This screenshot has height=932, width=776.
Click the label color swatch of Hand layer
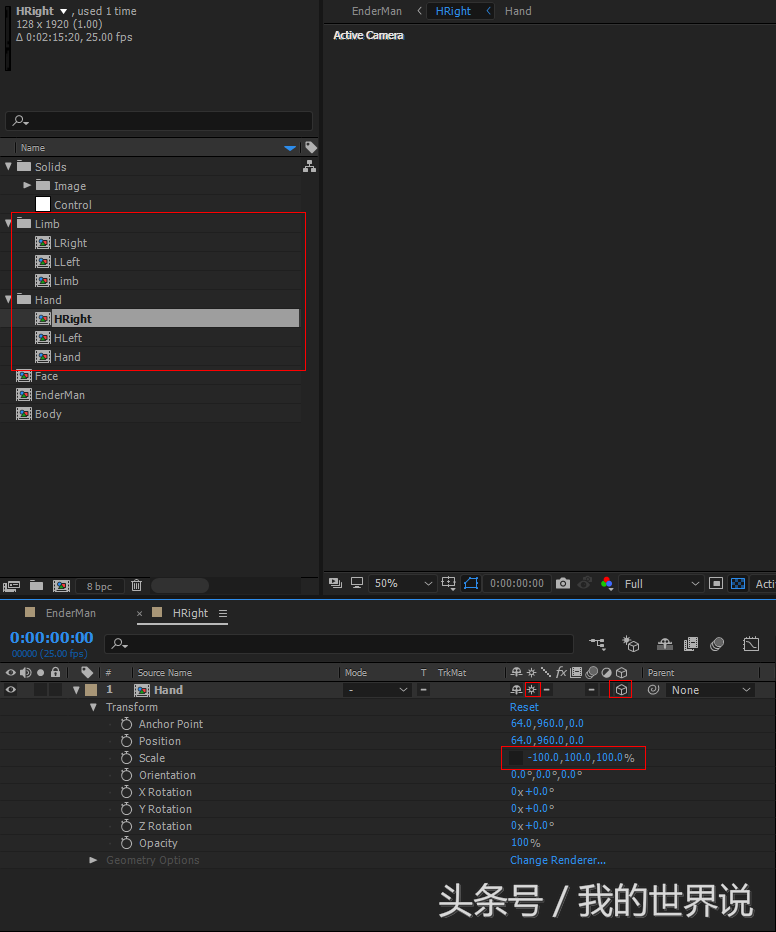click(91, 690)
